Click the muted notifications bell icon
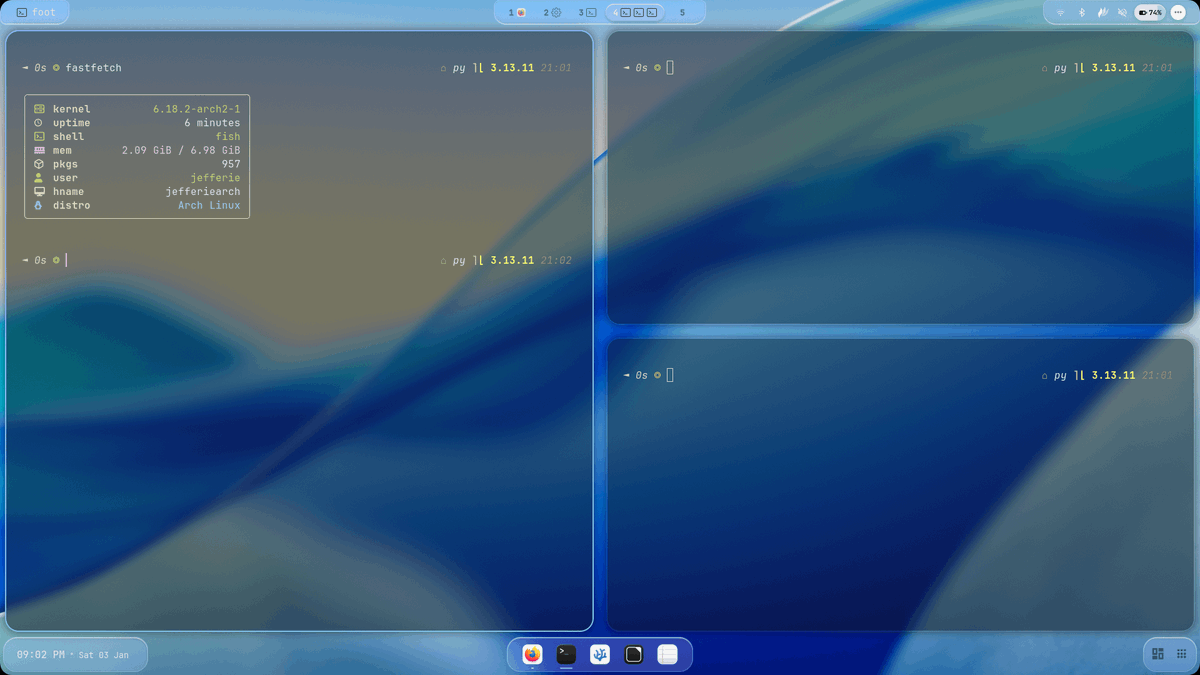 click(x=1122, y=13)
